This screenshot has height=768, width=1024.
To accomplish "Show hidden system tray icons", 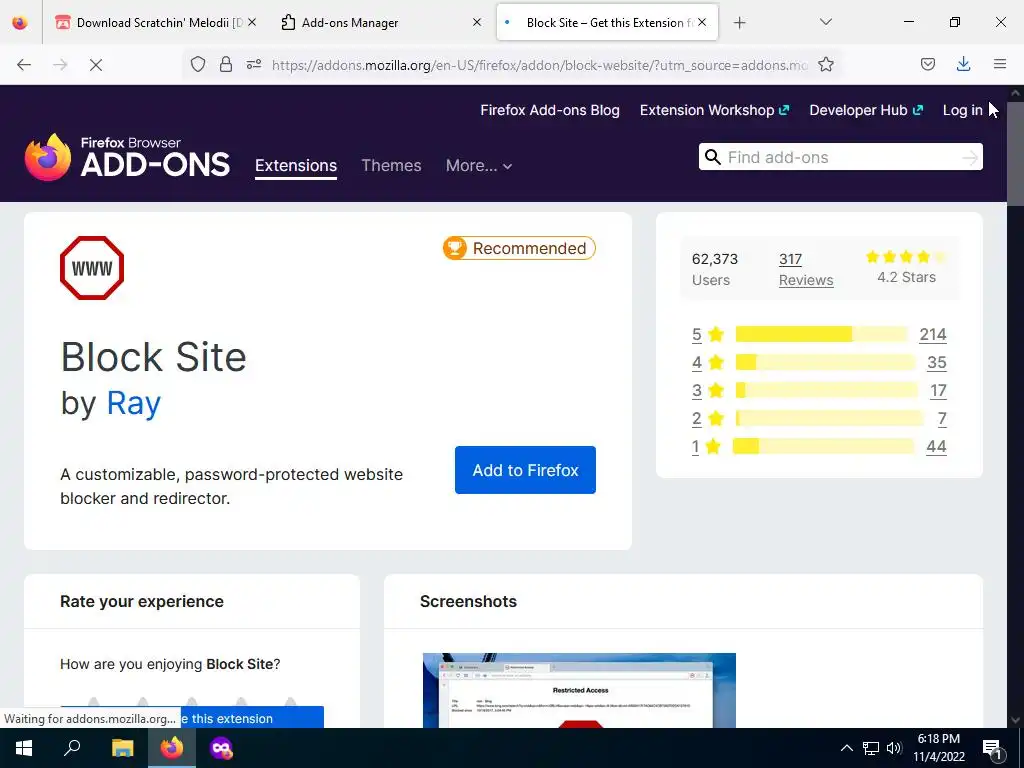I will [846, 748].
